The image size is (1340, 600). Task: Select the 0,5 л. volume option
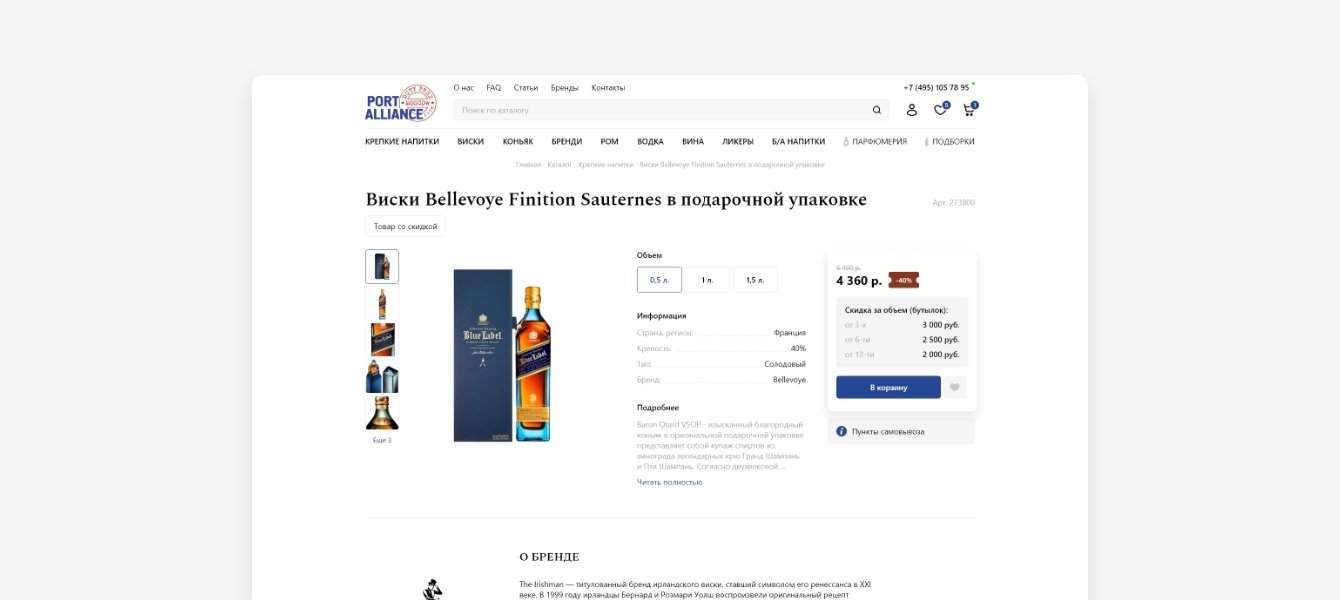coord(659,280)
